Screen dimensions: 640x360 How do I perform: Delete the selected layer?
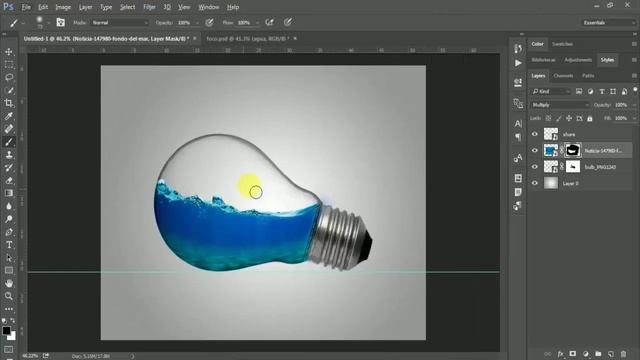pos(623,354)
